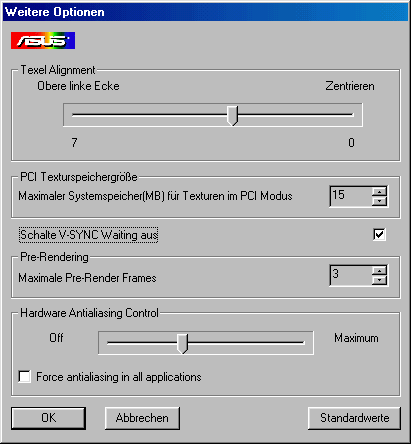Click Texel Alignment track near Zentrieren end
The image size is (411, 444).
click(x=333, y=115)
